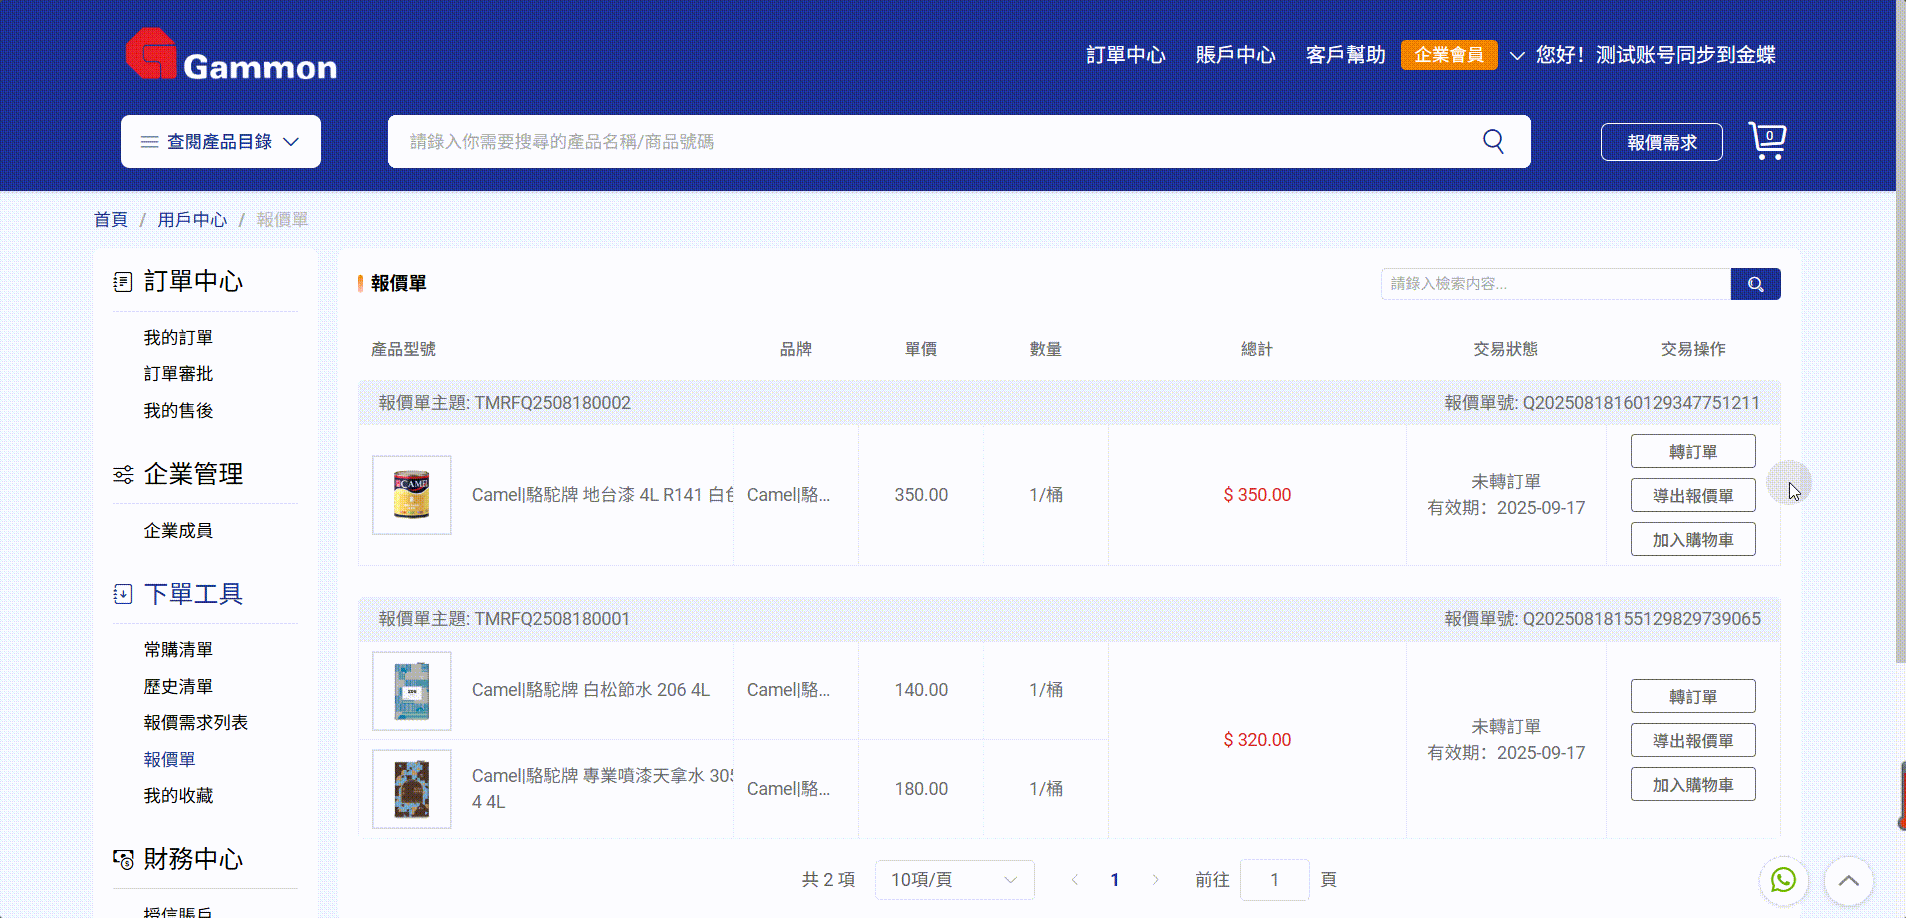Click the Gammon logo
The width and height of the screenshot is (1906, 918).
click(231, 55)
